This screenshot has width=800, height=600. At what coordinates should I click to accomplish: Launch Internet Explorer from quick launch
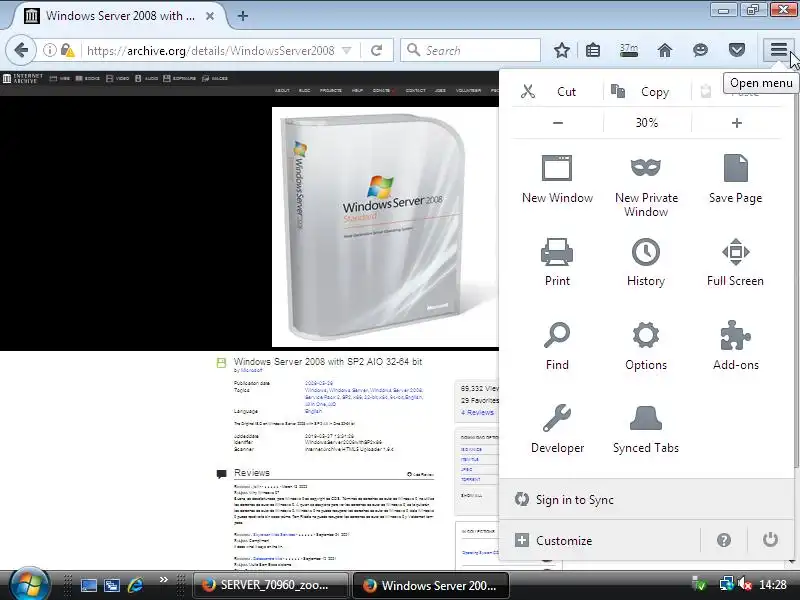[136, 585]
